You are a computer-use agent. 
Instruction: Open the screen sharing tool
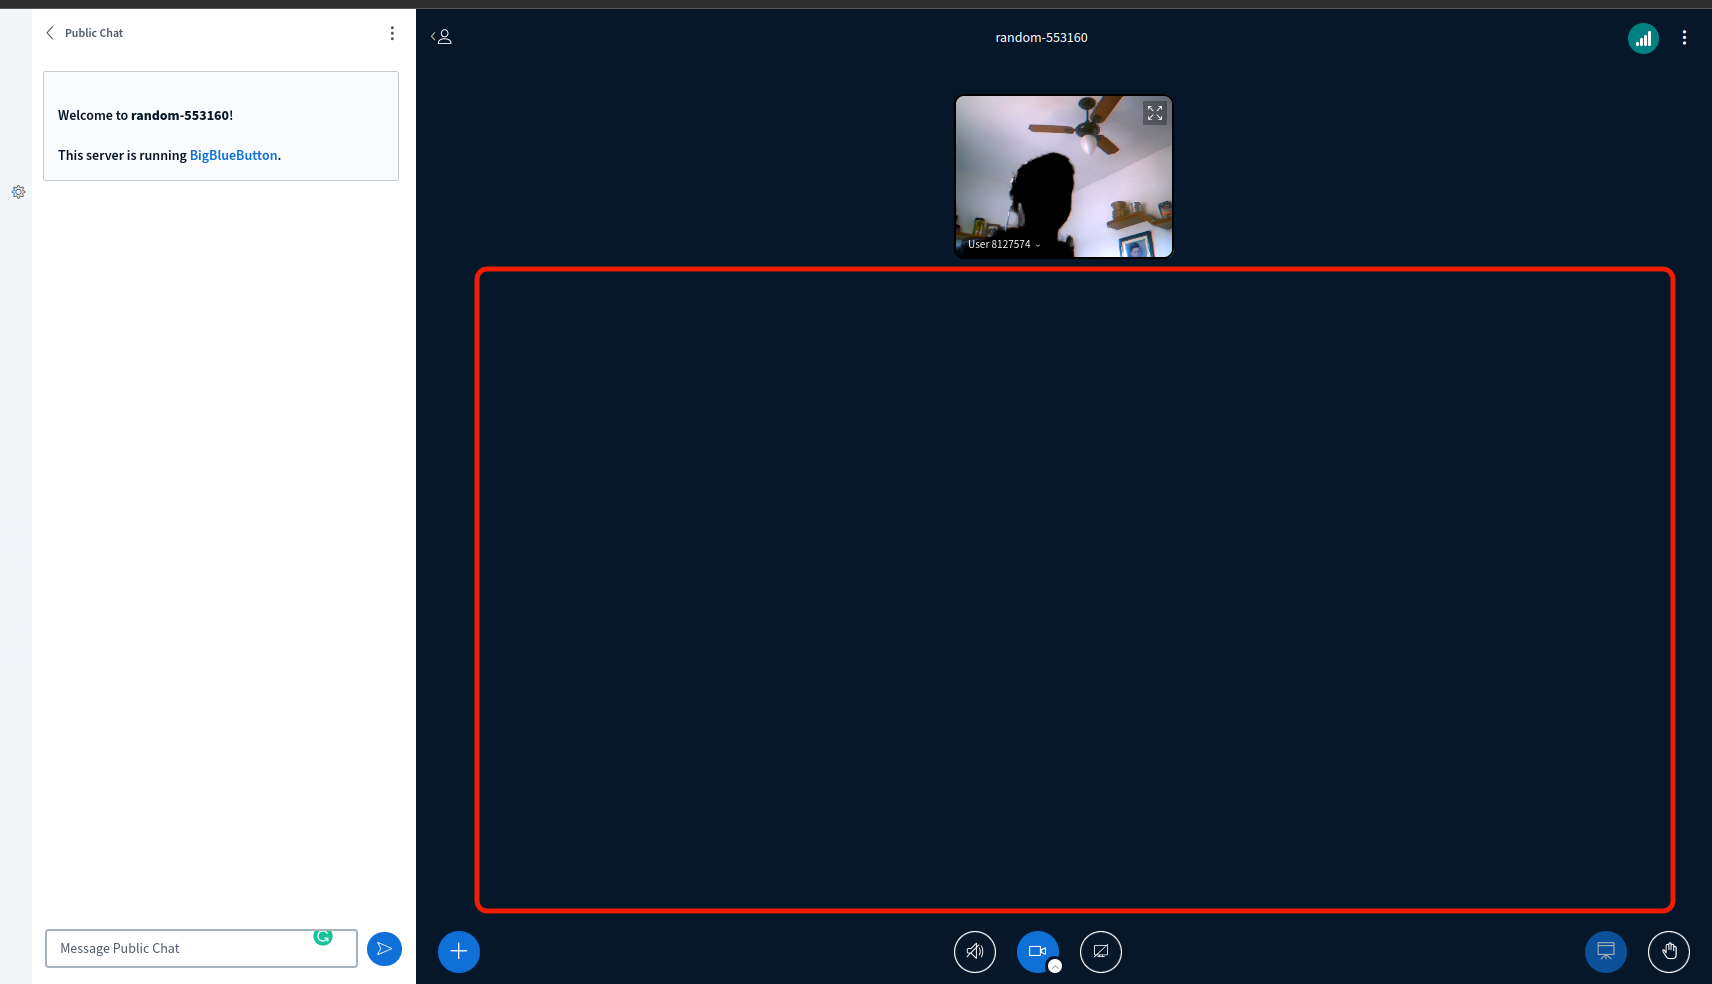coord(1100,951)
